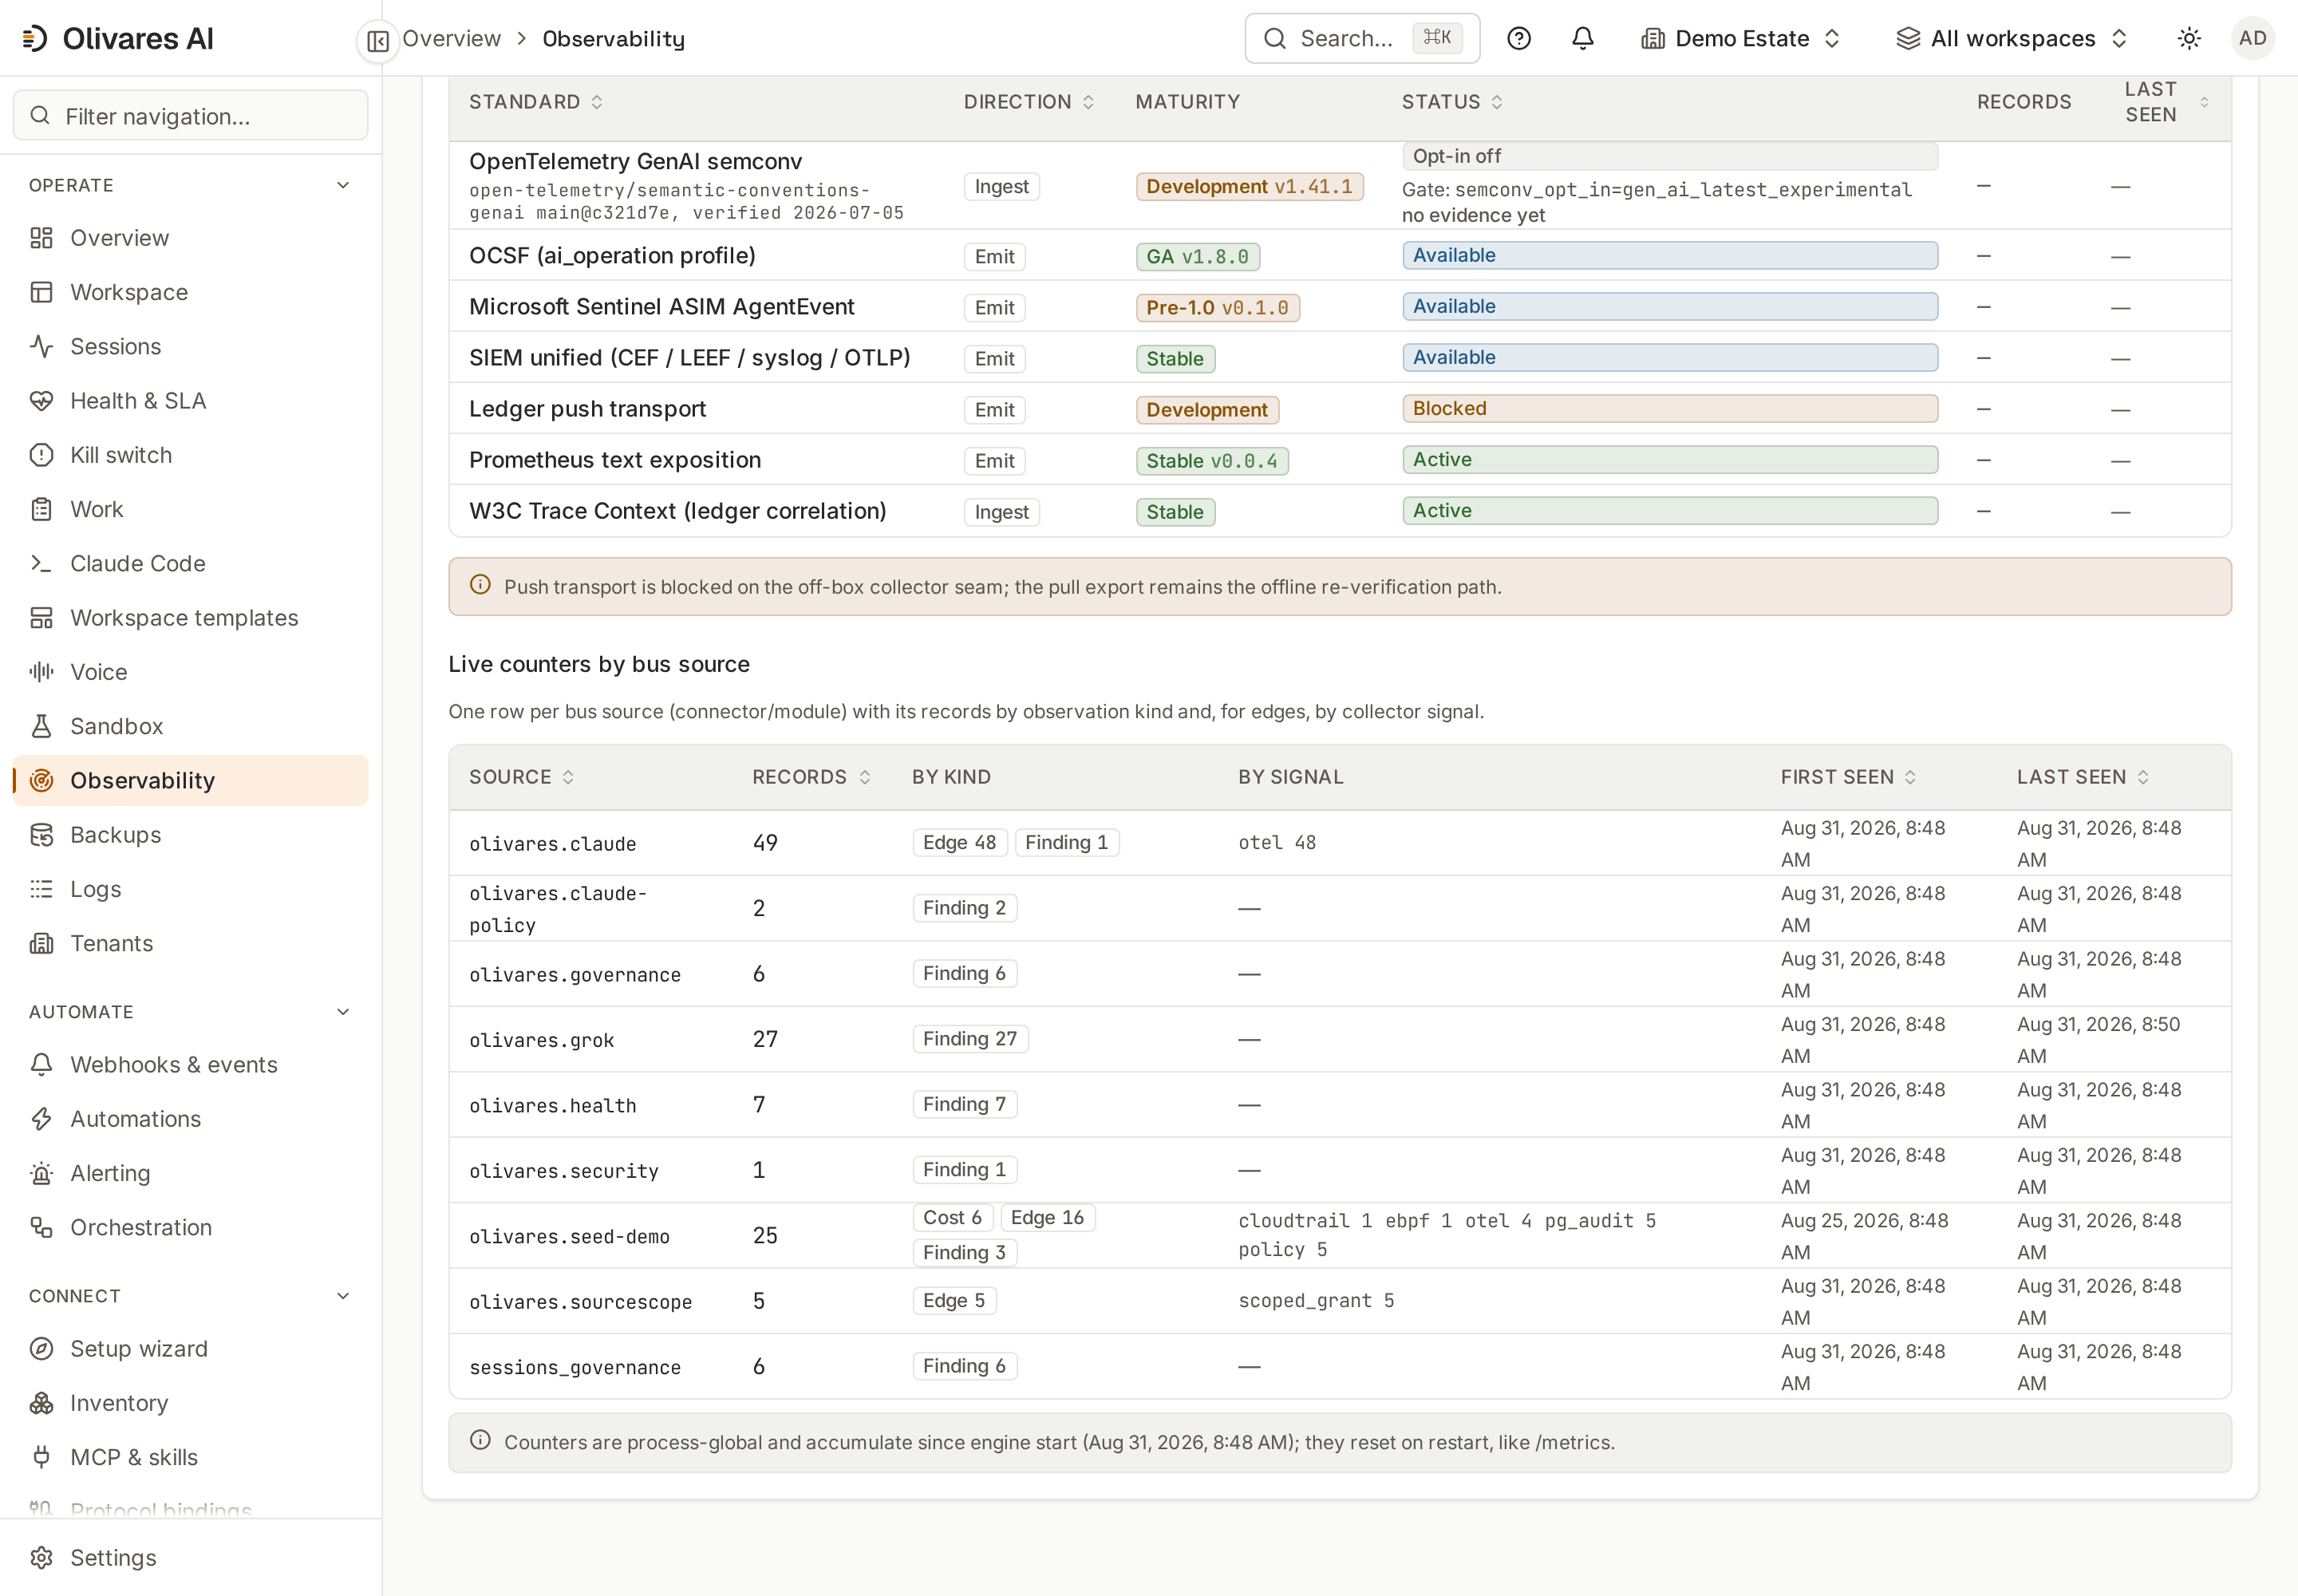Open Tenants building icon
The width and height of the screenshot is (2298, 1596).
pyautogui.click(x=41, y=943)
